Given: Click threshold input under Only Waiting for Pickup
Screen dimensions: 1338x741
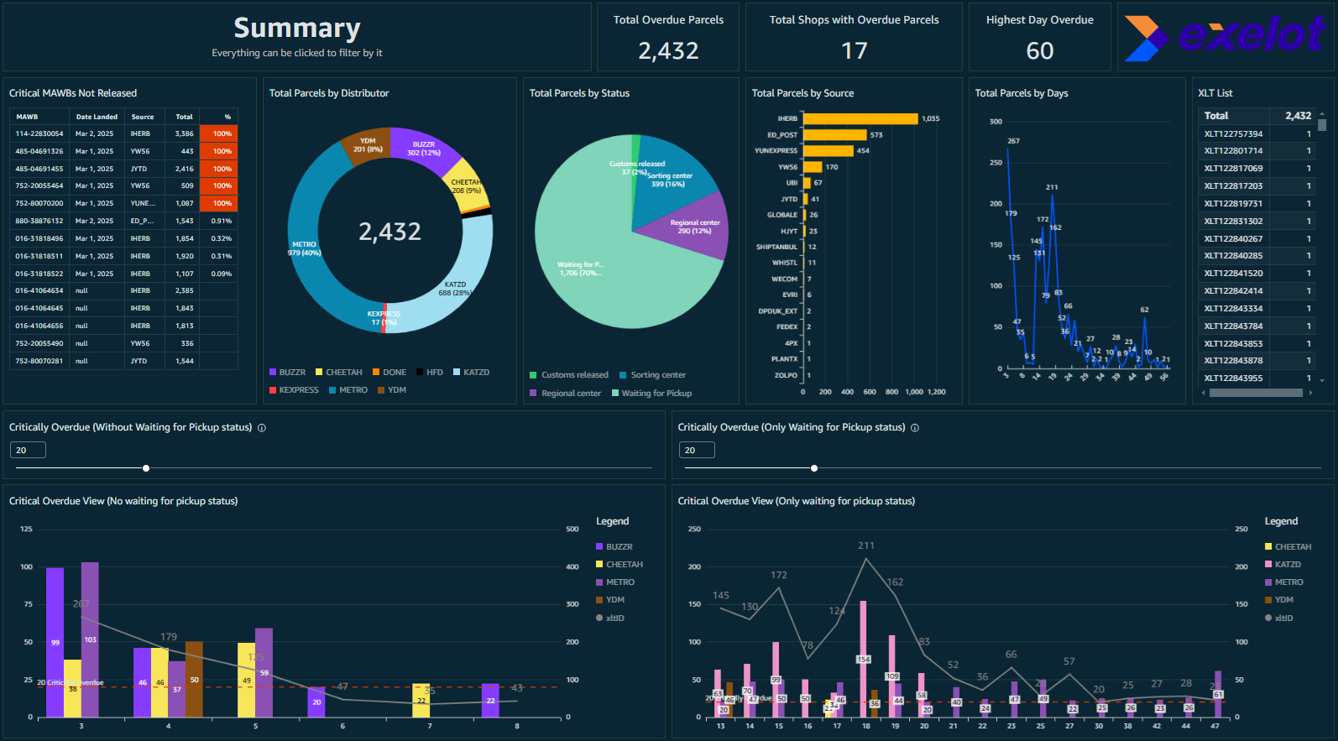Looking at the screenshot, I should (696, 450).
